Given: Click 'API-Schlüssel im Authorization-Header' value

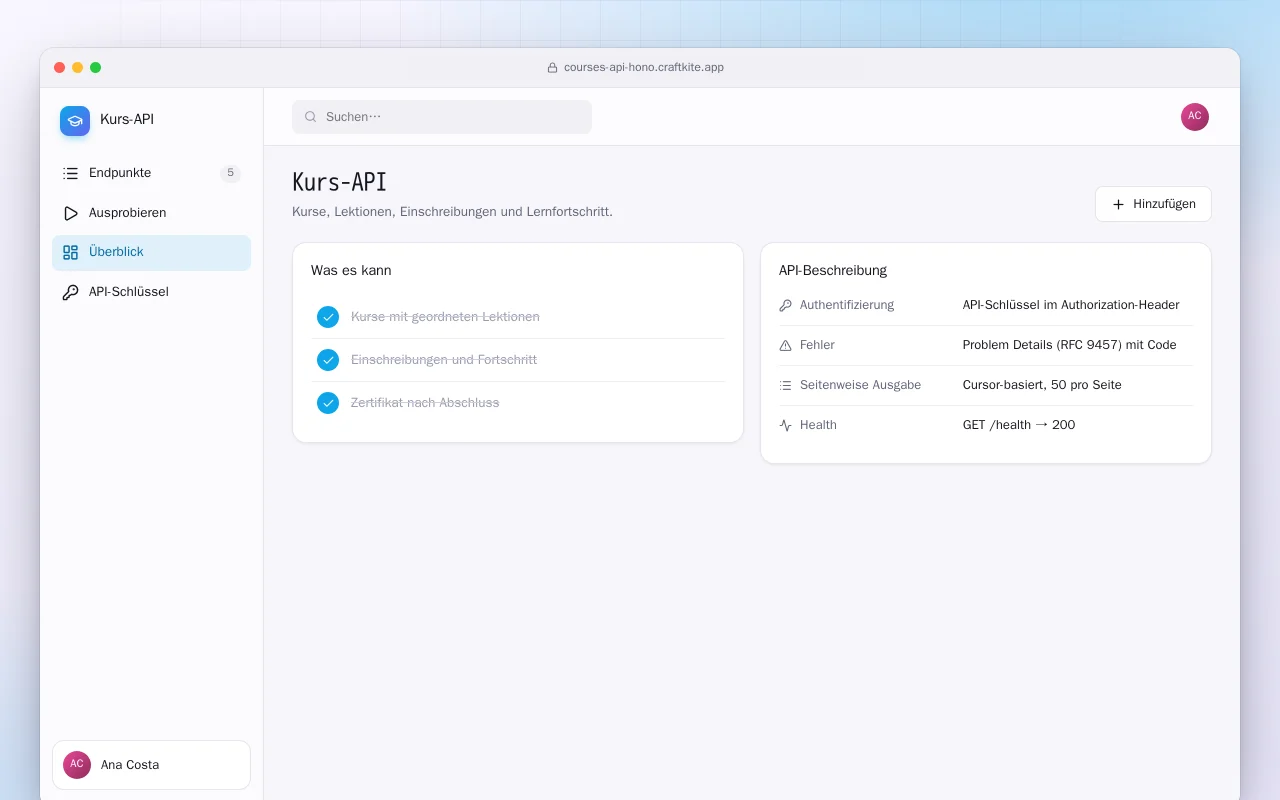Looking at the screenshot, I should (x=1071, y=305).
